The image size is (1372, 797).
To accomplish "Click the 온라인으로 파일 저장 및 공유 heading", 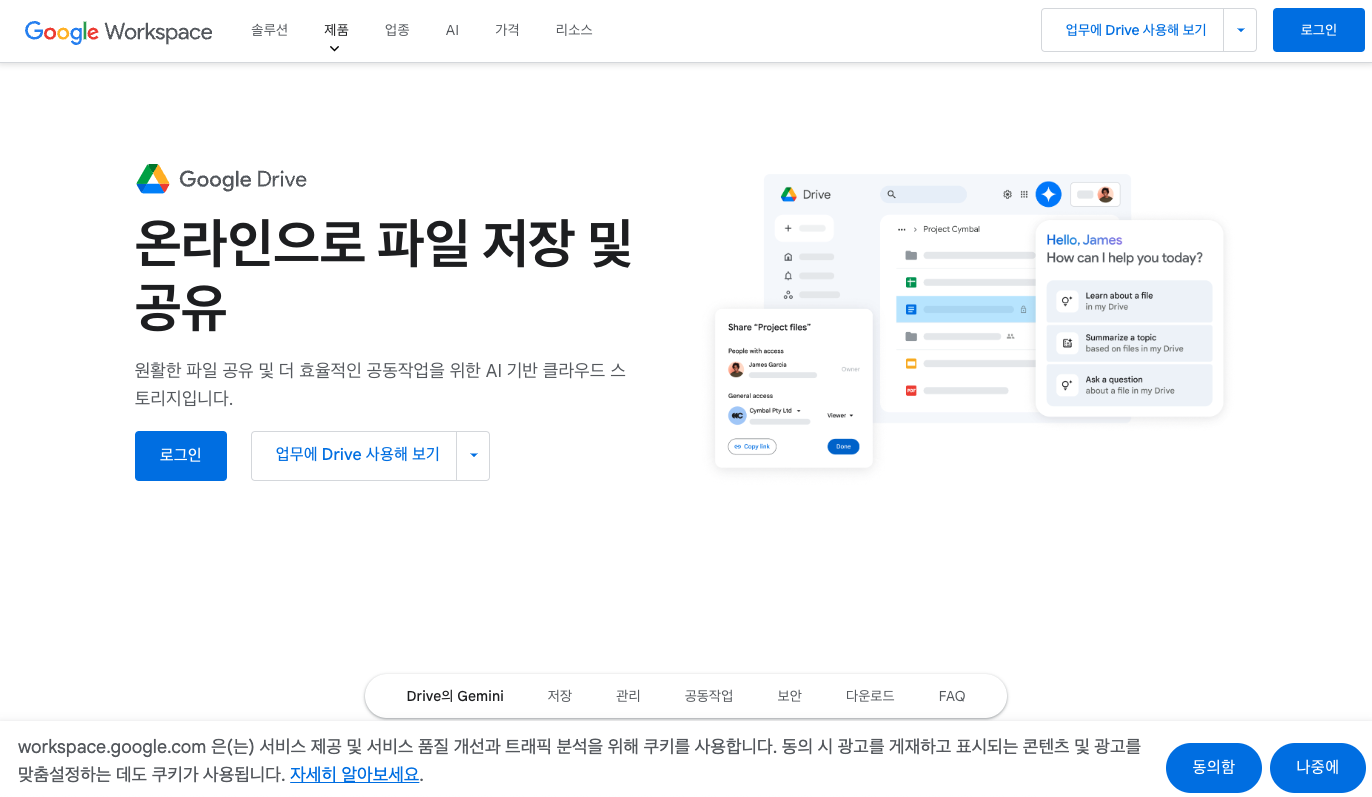I will (383, 274).
